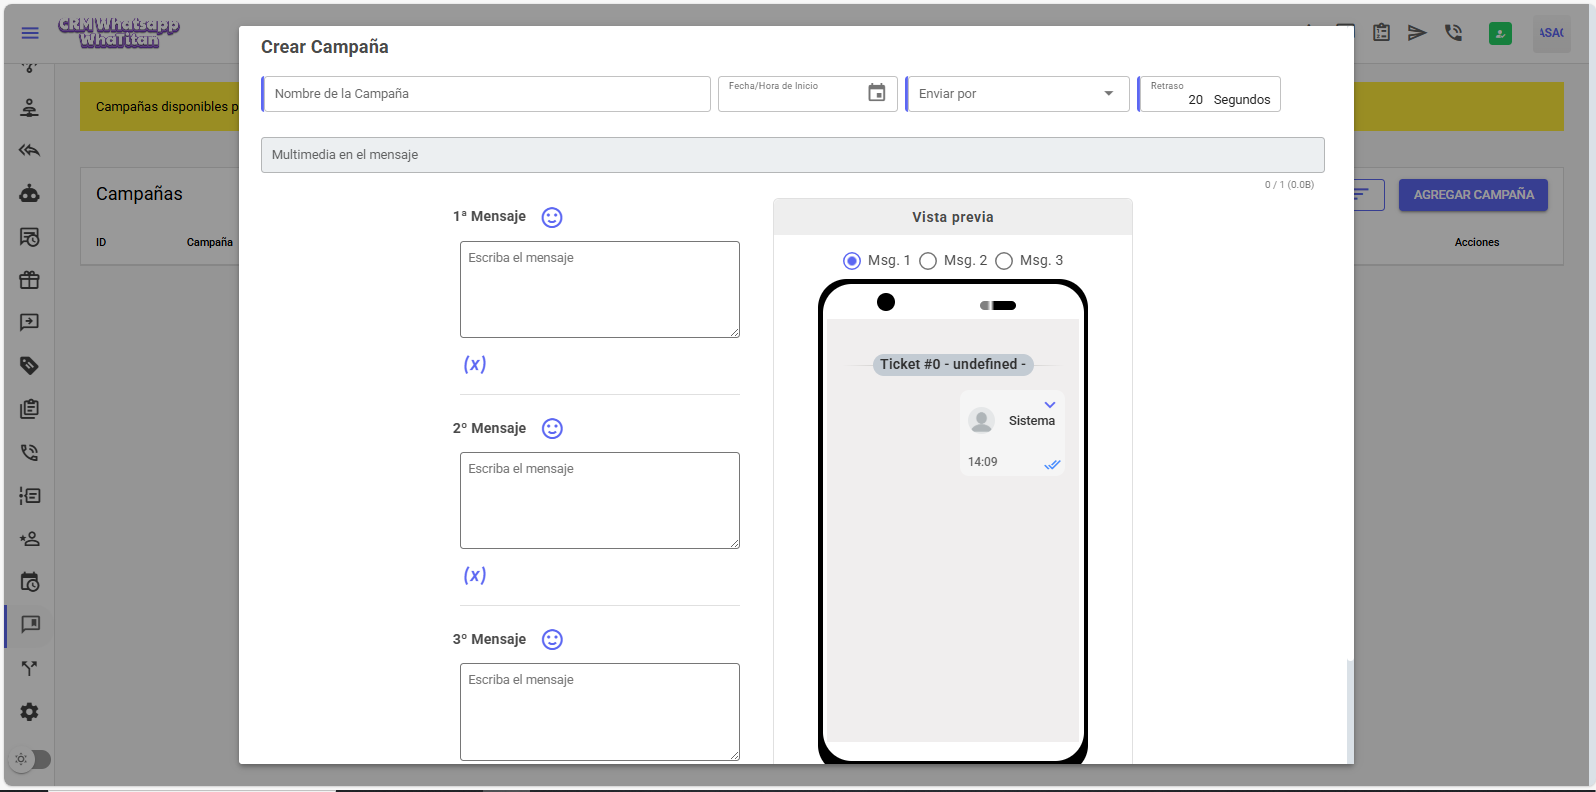Viewport: 1596px width, 792px height.
Task: Click the Nombre de la Campaña field
Action: (x=486, y=94)
